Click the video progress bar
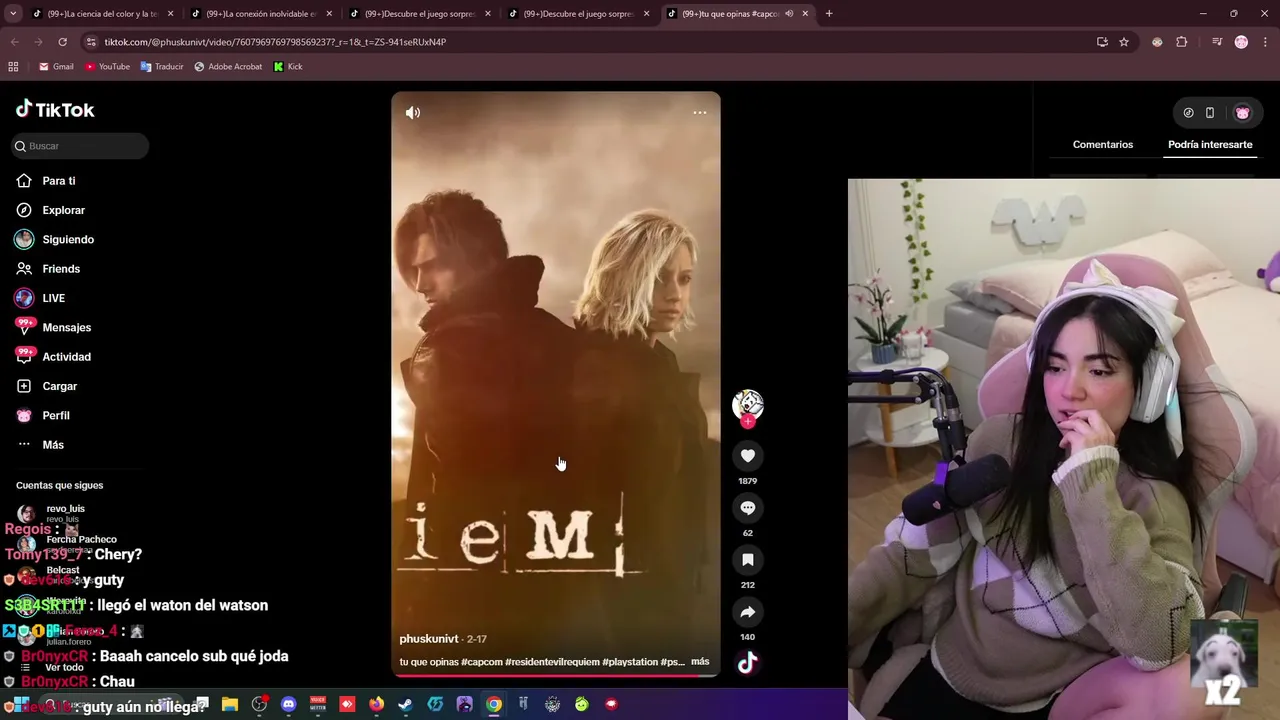Viewport: 1280px width, 720px height. click(x=555, y=675)
